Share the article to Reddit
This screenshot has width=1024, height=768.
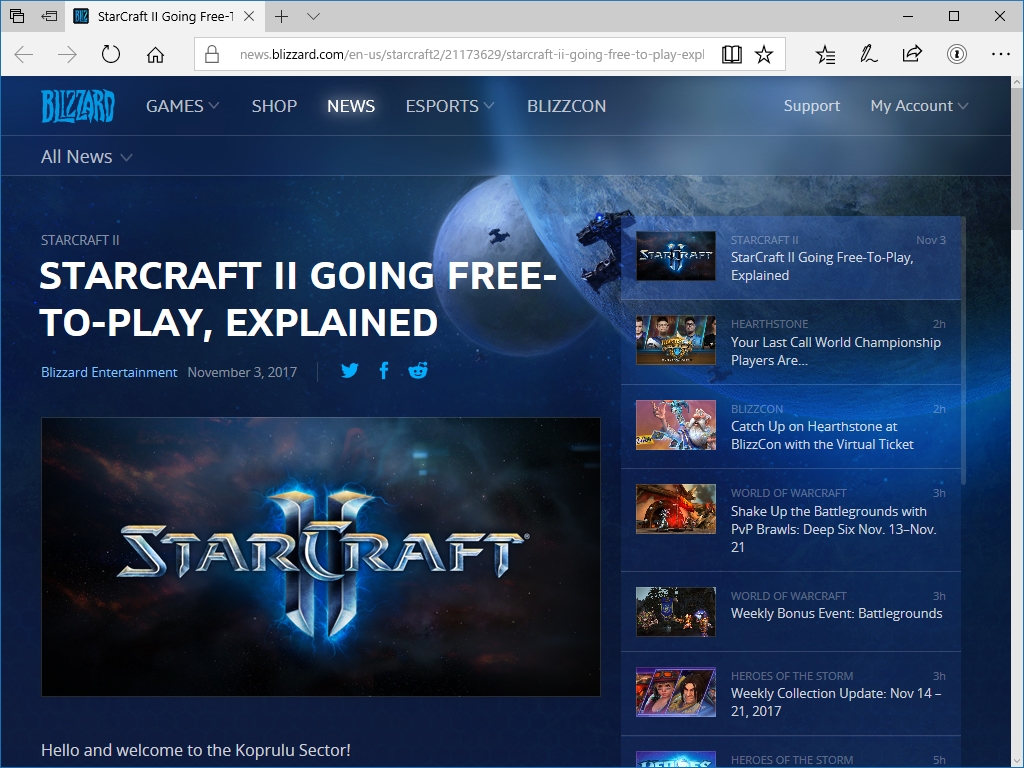tap(417, 370)
